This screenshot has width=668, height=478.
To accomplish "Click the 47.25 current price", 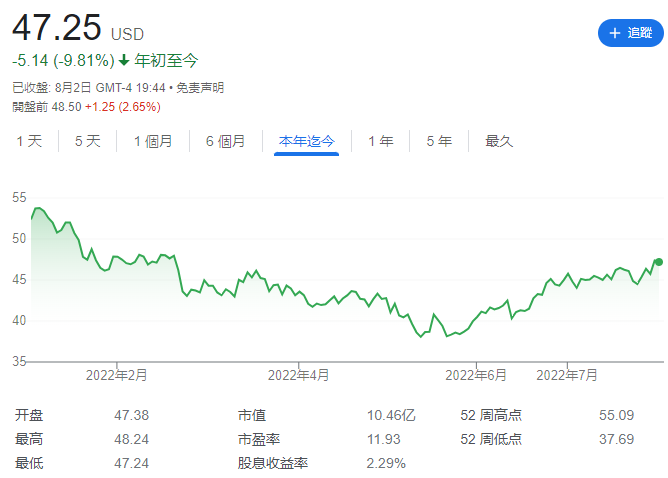I will (57, 28).
